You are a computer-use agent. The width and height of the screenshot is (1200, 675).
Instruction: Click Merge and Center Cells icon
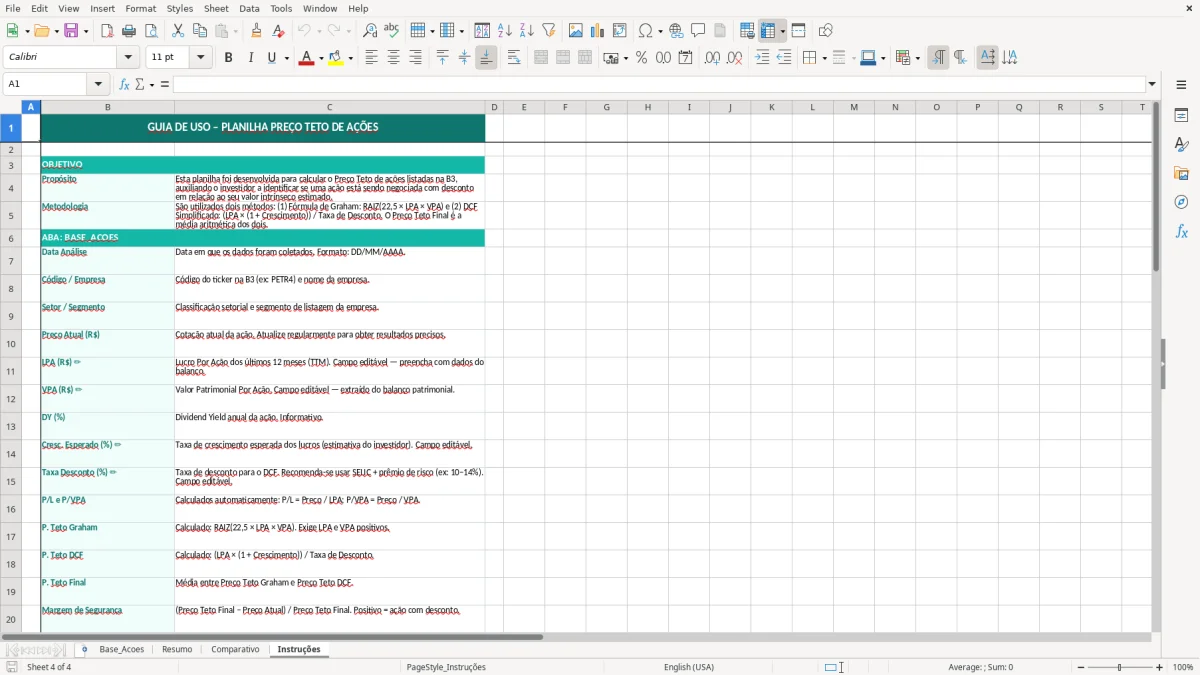tap(541, 58)
